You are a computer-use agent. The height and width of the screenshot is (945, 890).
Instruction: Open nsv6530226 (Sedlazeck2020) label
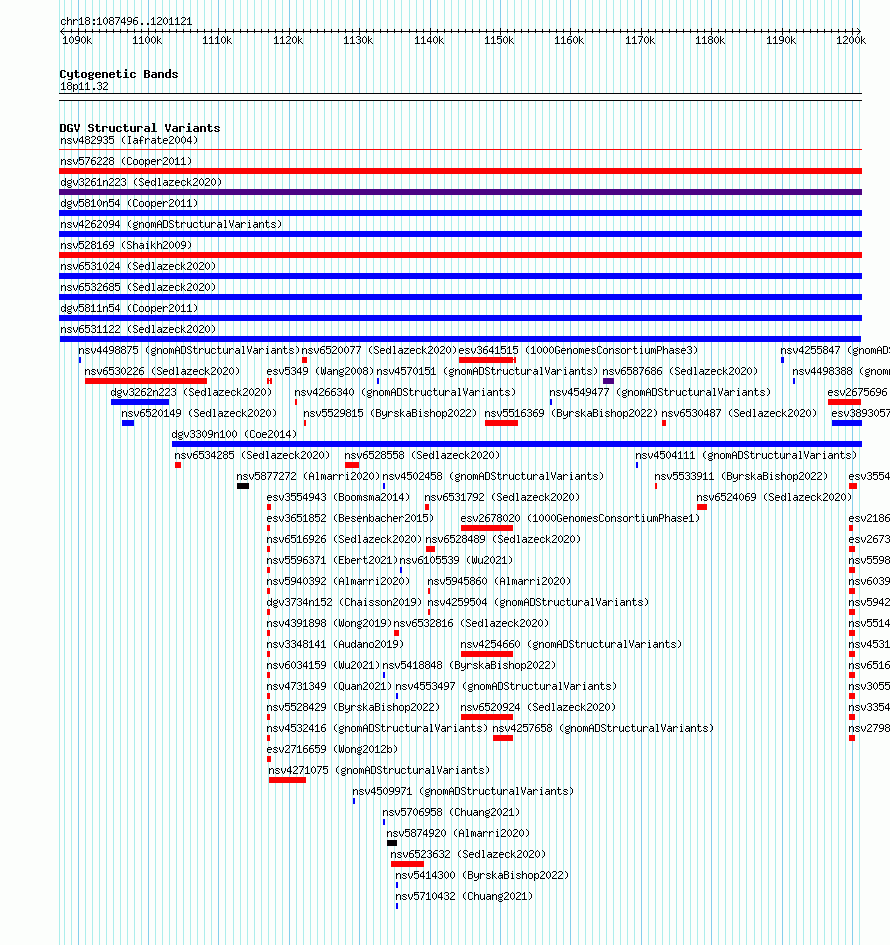162,371
